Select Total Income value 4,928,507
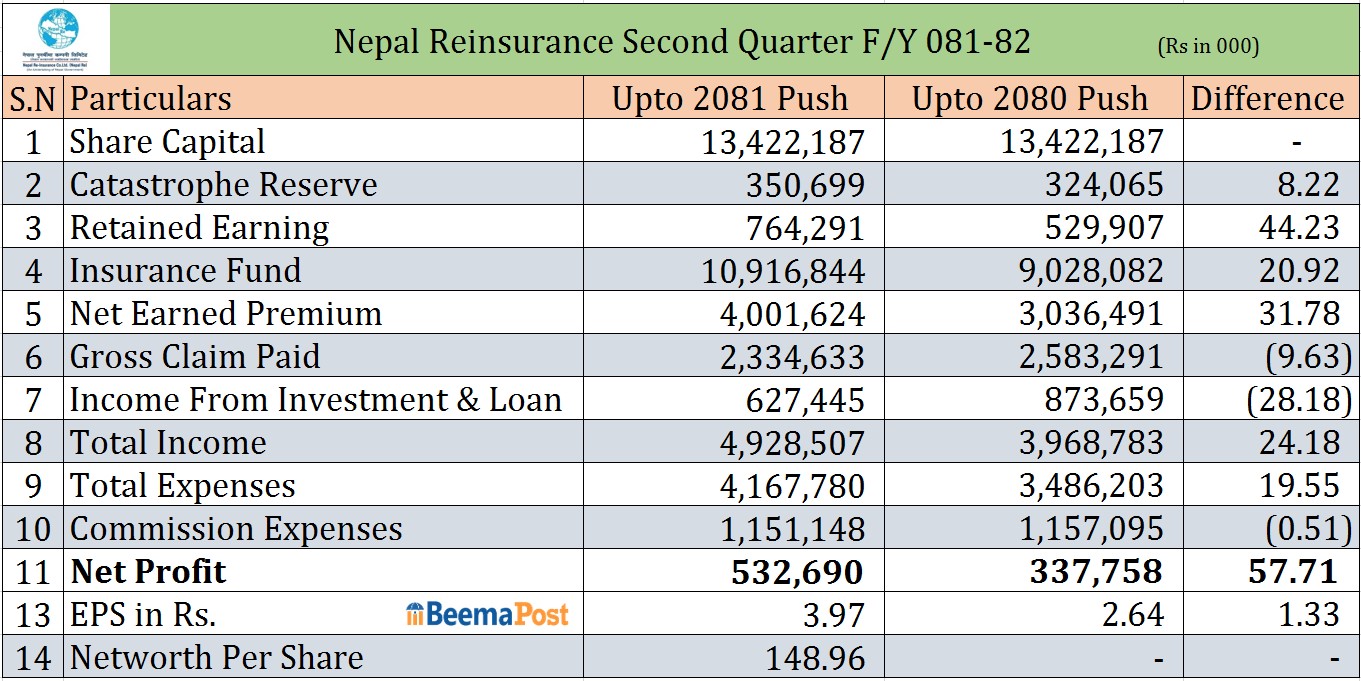 [x=792, y=443]
